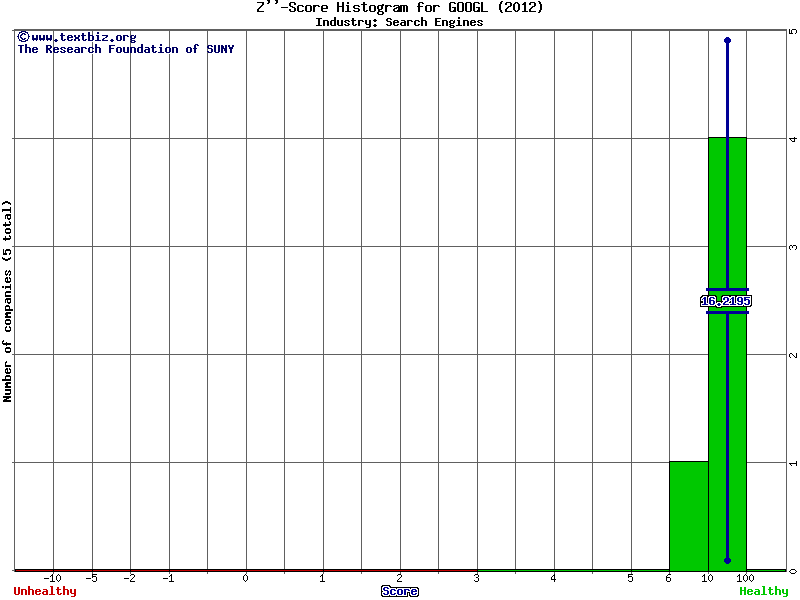The height and width of the screenshot is (600, 800).
Task: Select the 16.2195 value label
Action: [725, 301]
